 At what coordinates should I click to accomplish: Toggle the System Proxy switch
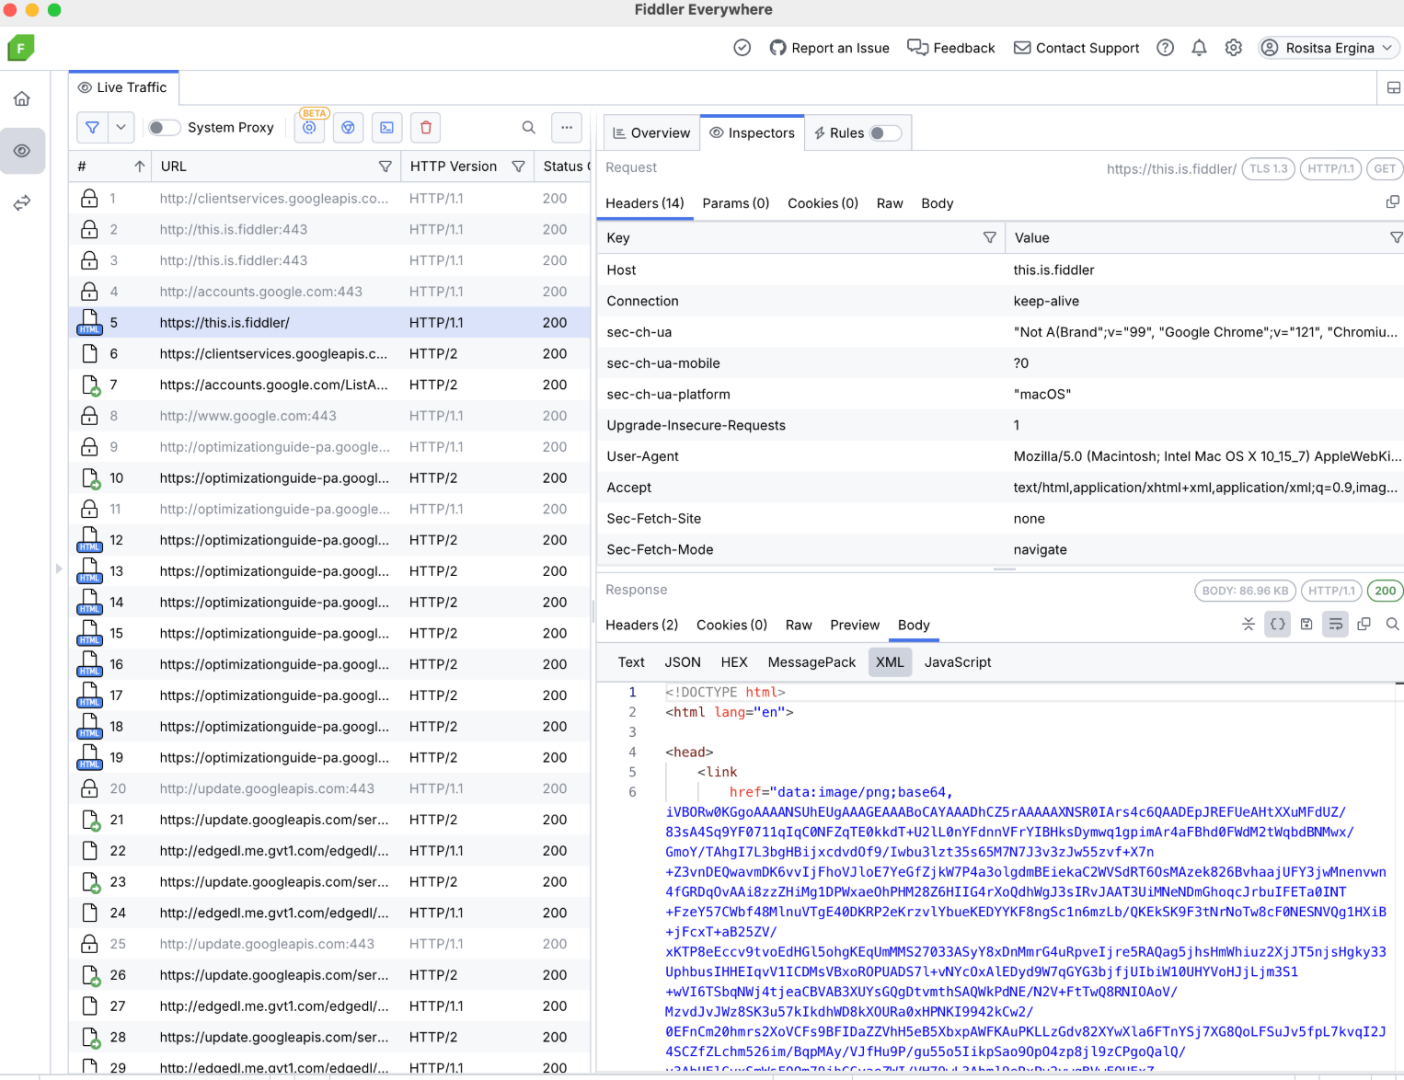click(x=164, y=127)
